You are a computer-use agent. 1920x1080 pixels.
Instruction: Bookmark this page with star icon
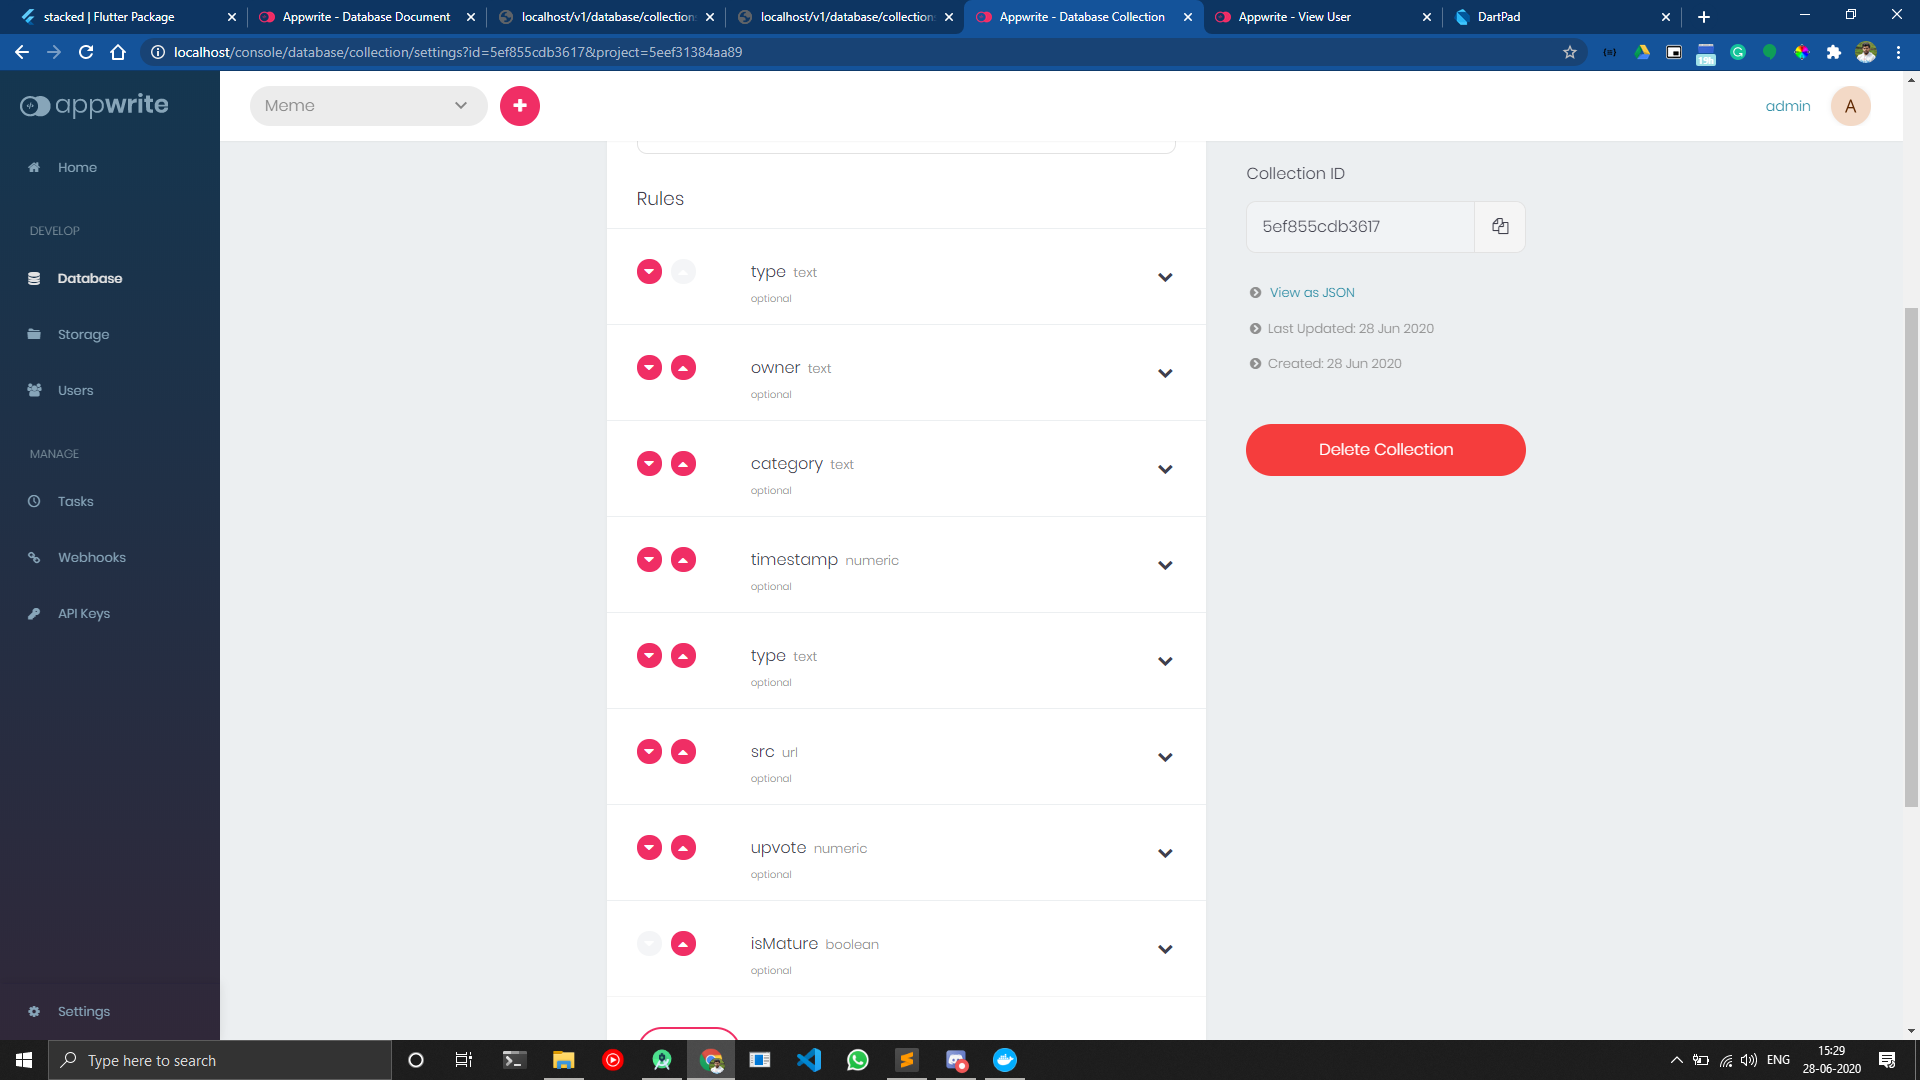[1570, 52]
